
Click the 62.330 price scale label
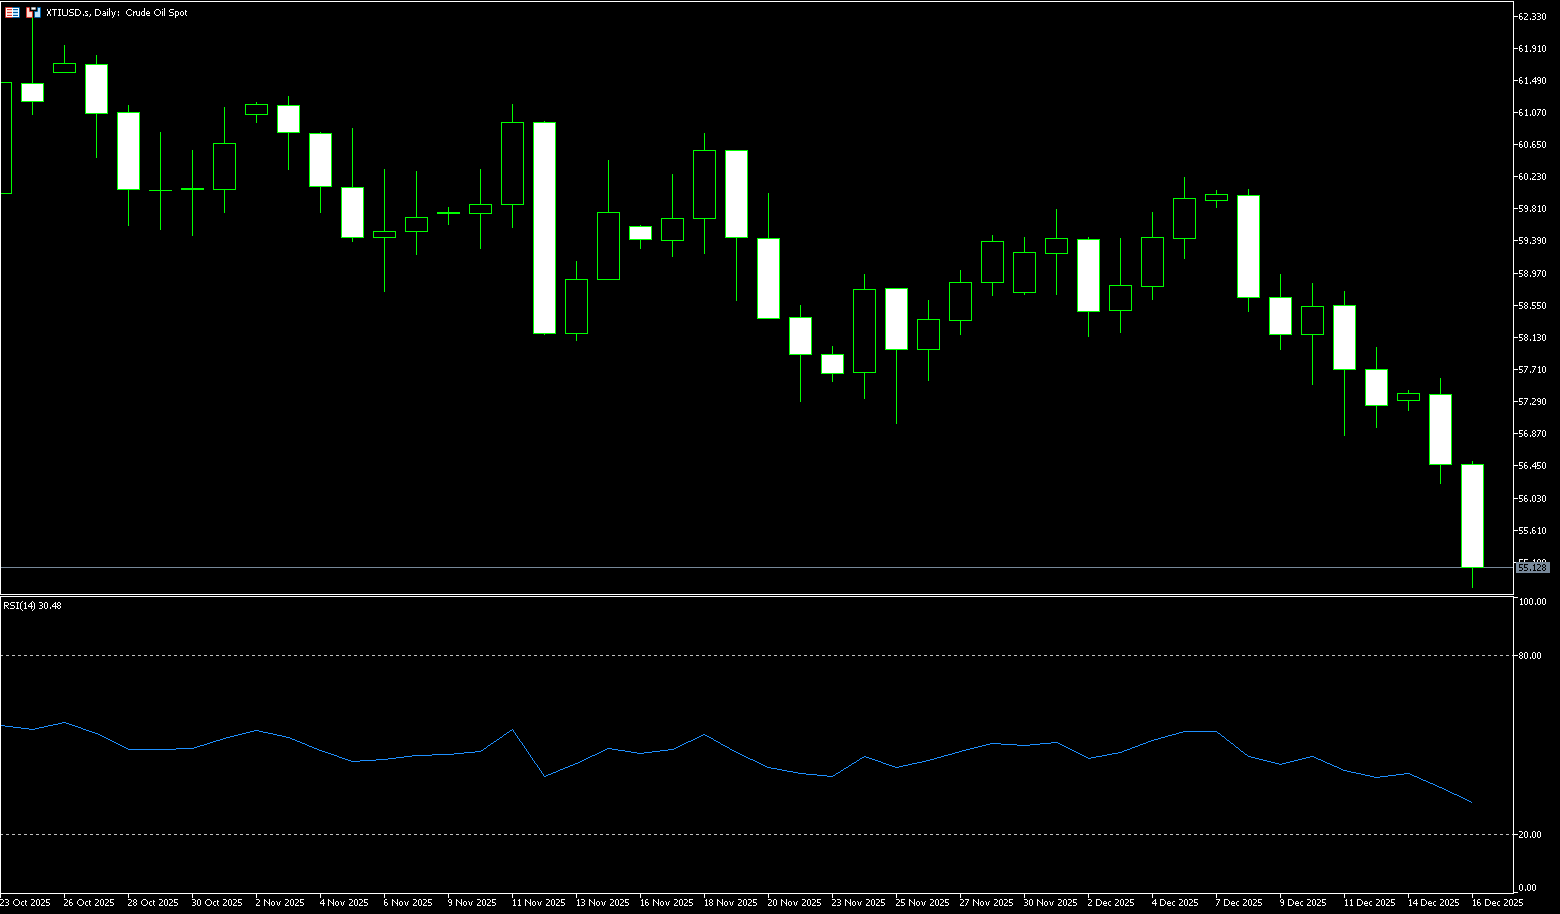click(1532, 16)
